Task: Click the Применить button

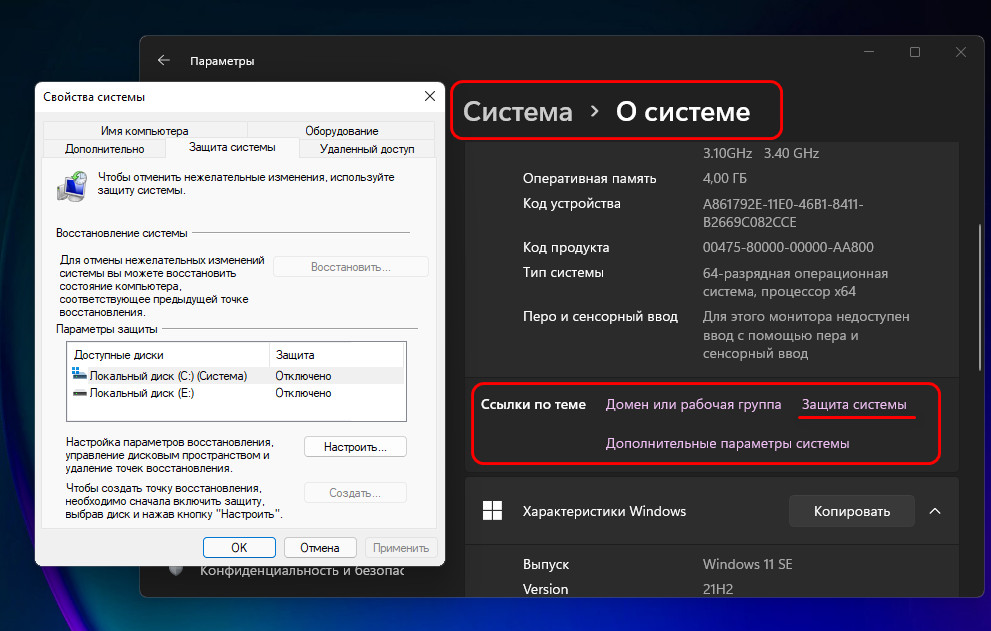Action: (x=401, y=548)
